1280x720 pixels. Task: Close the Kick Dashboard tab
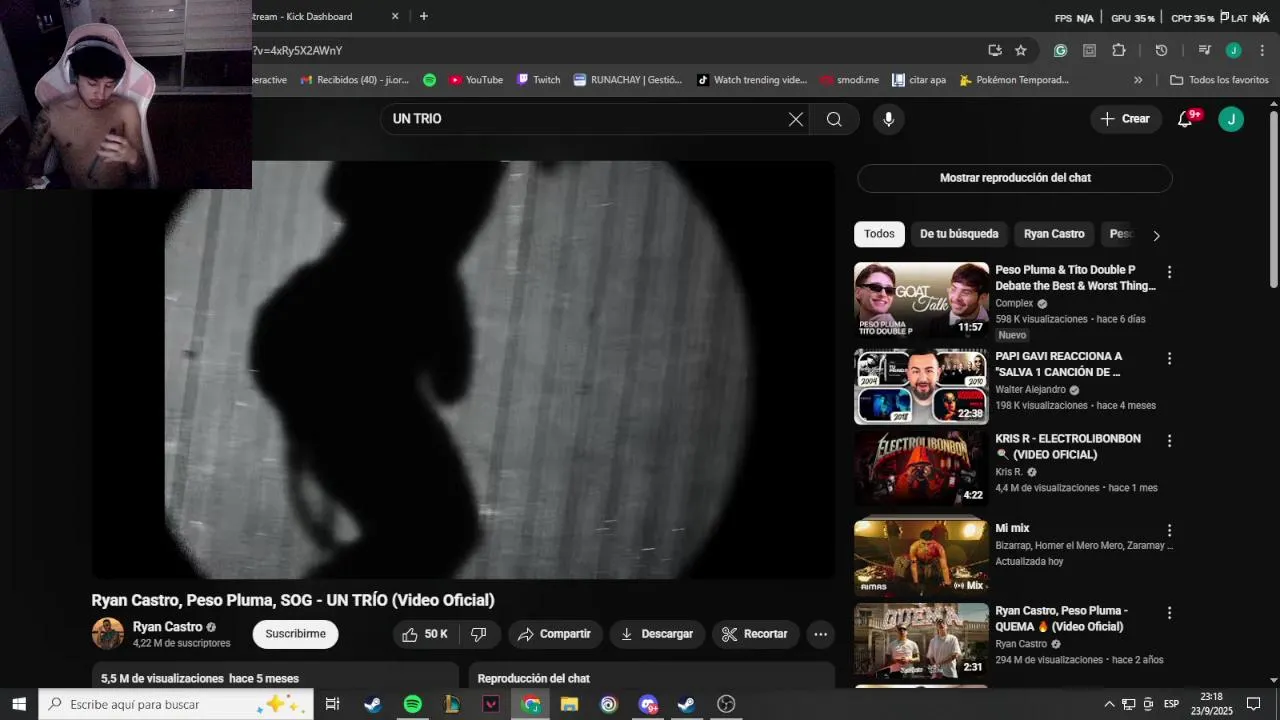click(x=395, y=16)
